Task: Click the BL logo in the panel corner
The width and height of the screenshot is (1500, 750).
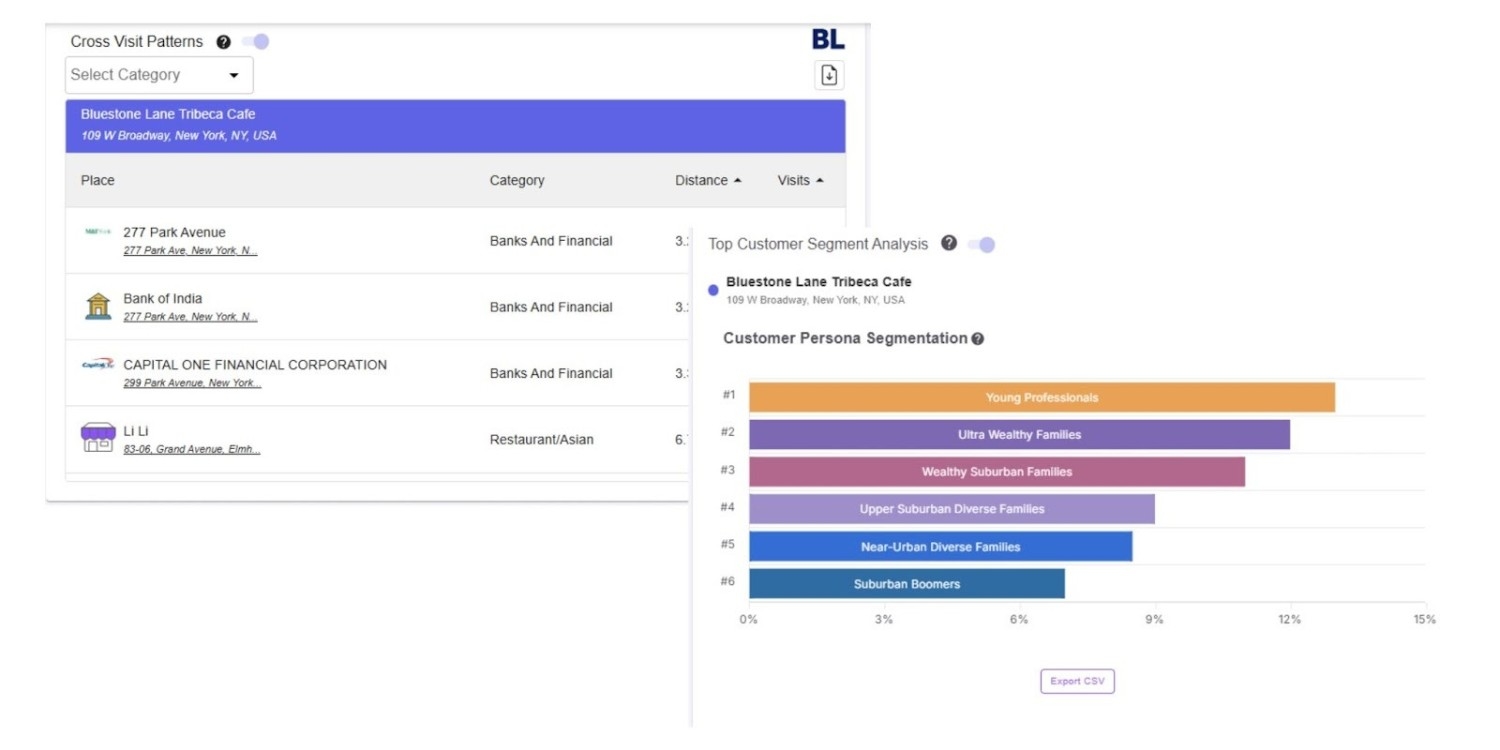Action: click(828, 39)
